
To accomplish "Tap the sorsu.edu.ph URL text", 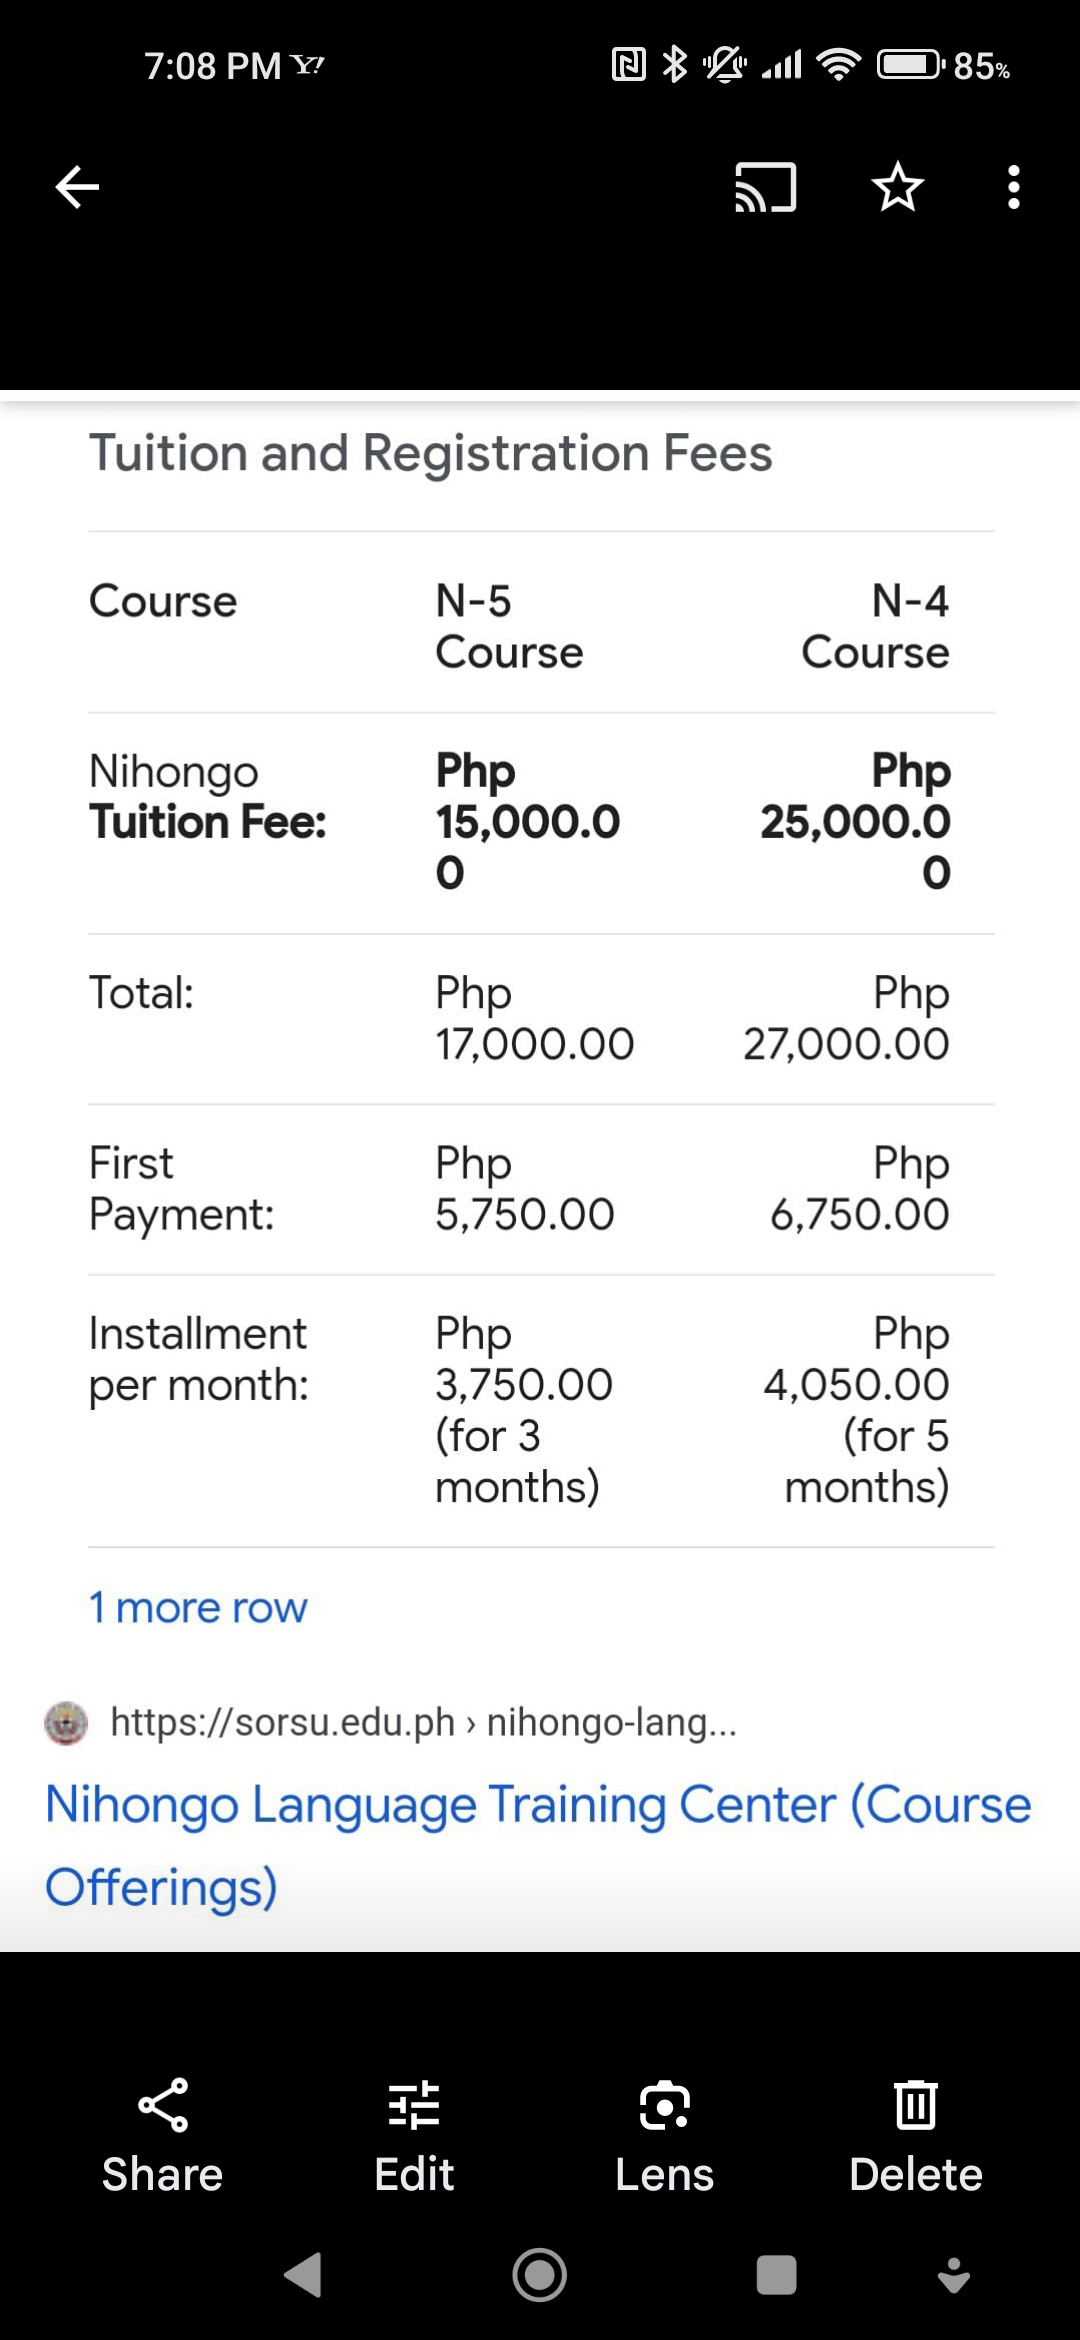I will click(x=423, y=1722).
